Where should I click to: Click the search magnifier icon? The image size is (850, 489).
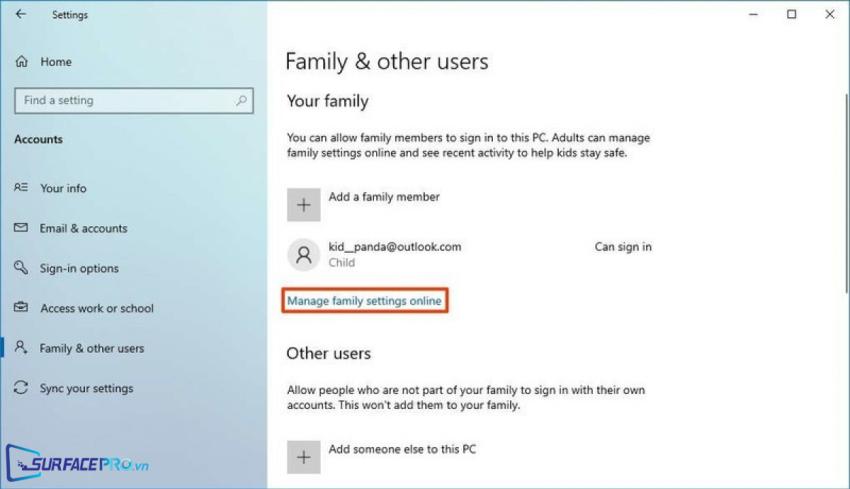coord(241,100)
